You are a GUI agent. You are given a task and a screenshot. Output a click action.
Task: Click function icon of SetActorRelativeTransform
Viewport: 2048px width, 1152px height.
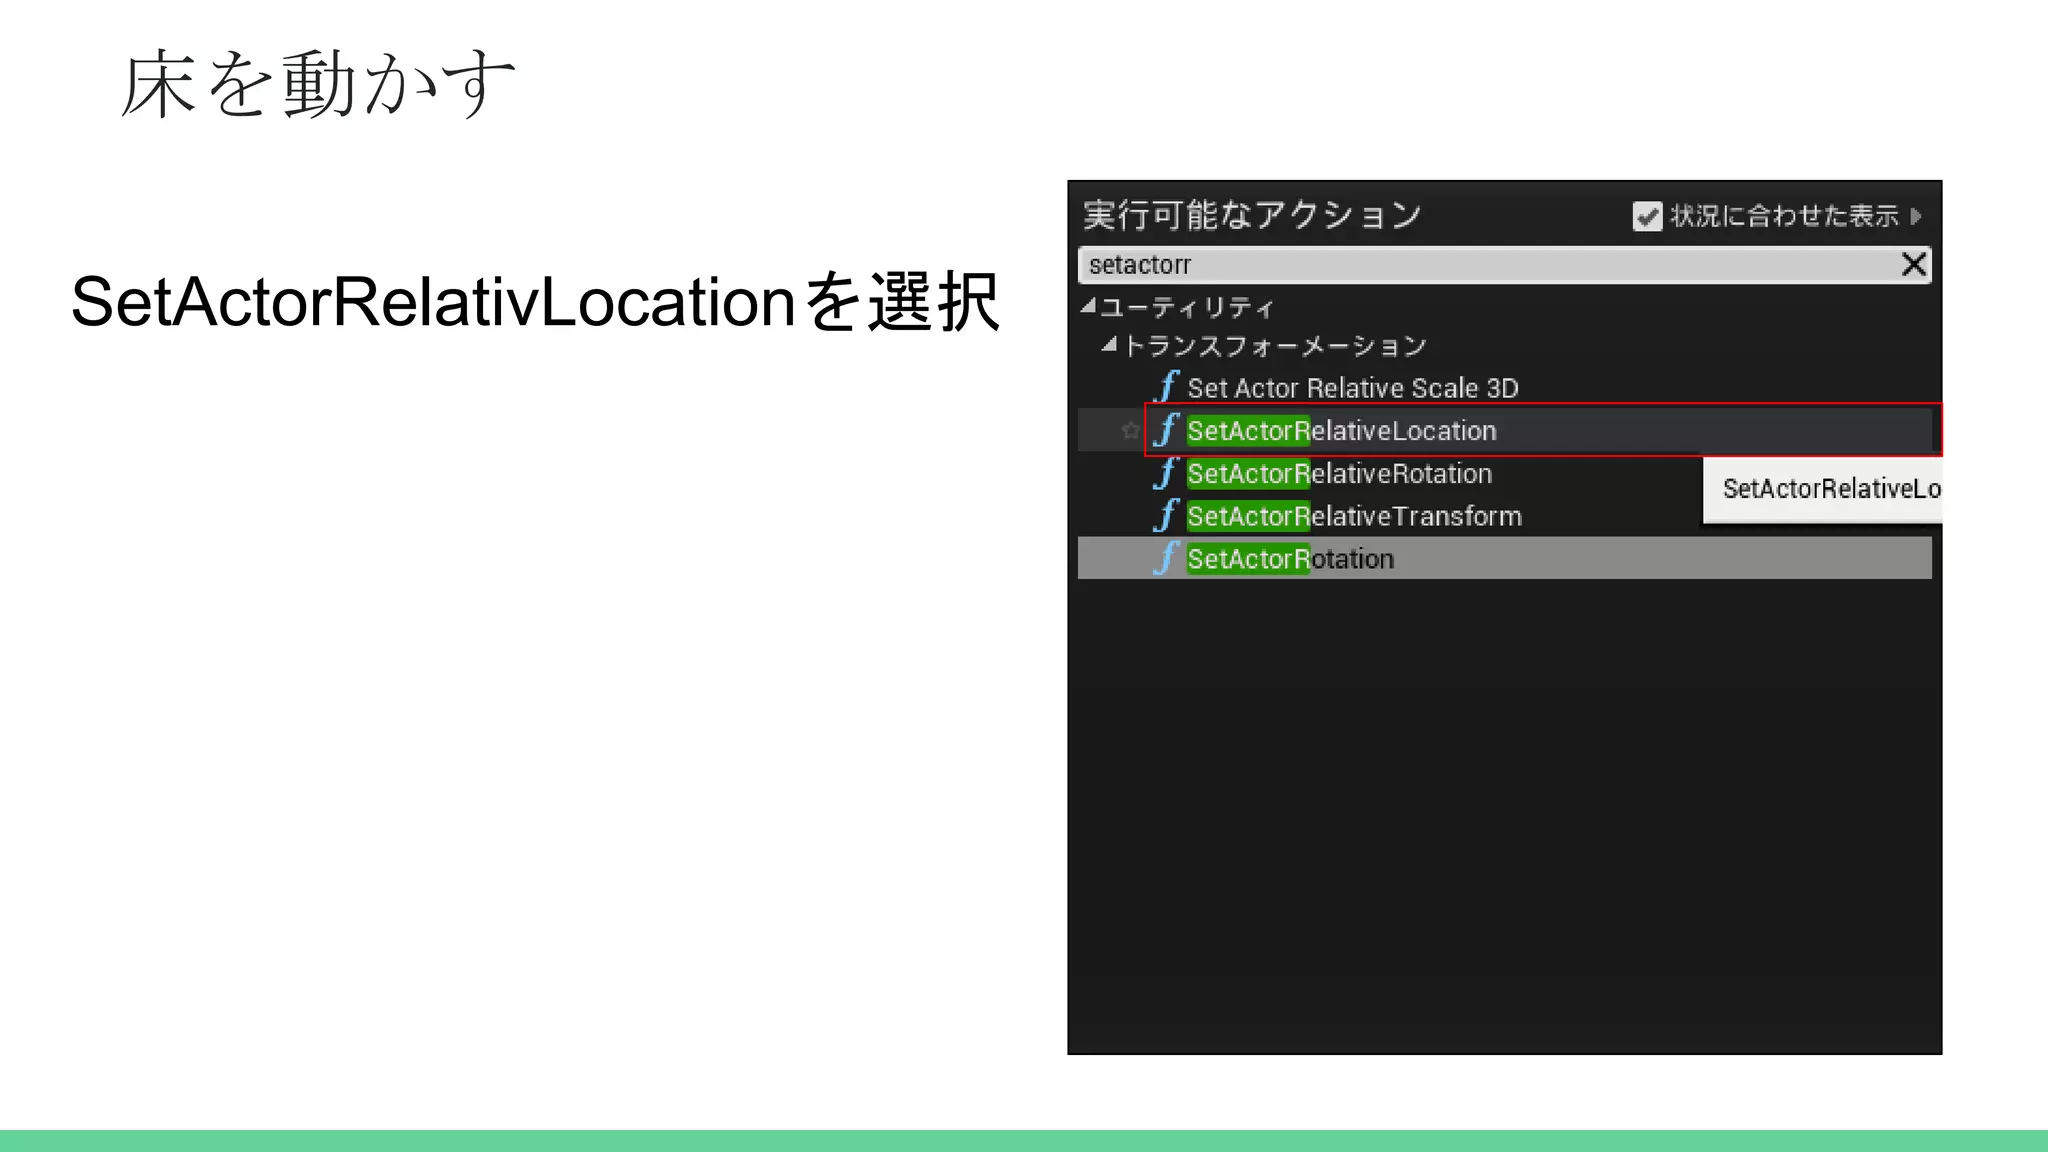(x=1166, y=516)
